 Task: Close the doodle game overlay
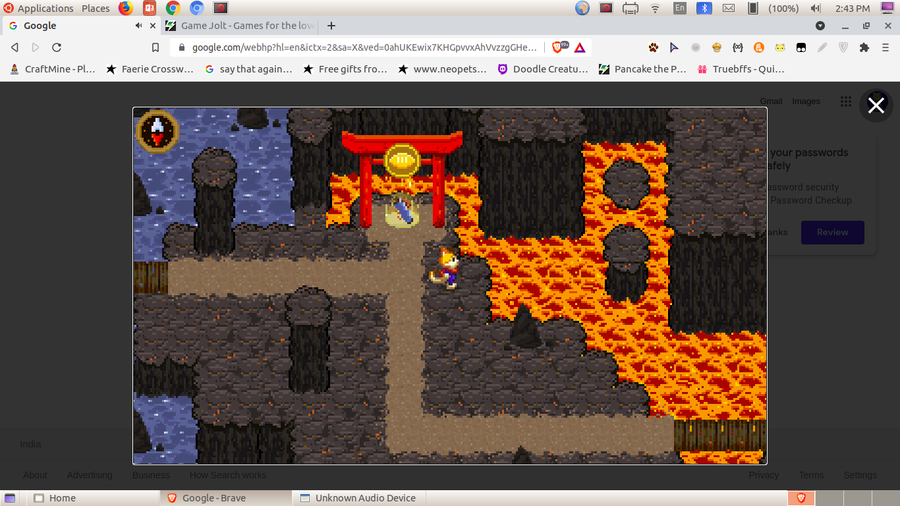tap(876, 105)
